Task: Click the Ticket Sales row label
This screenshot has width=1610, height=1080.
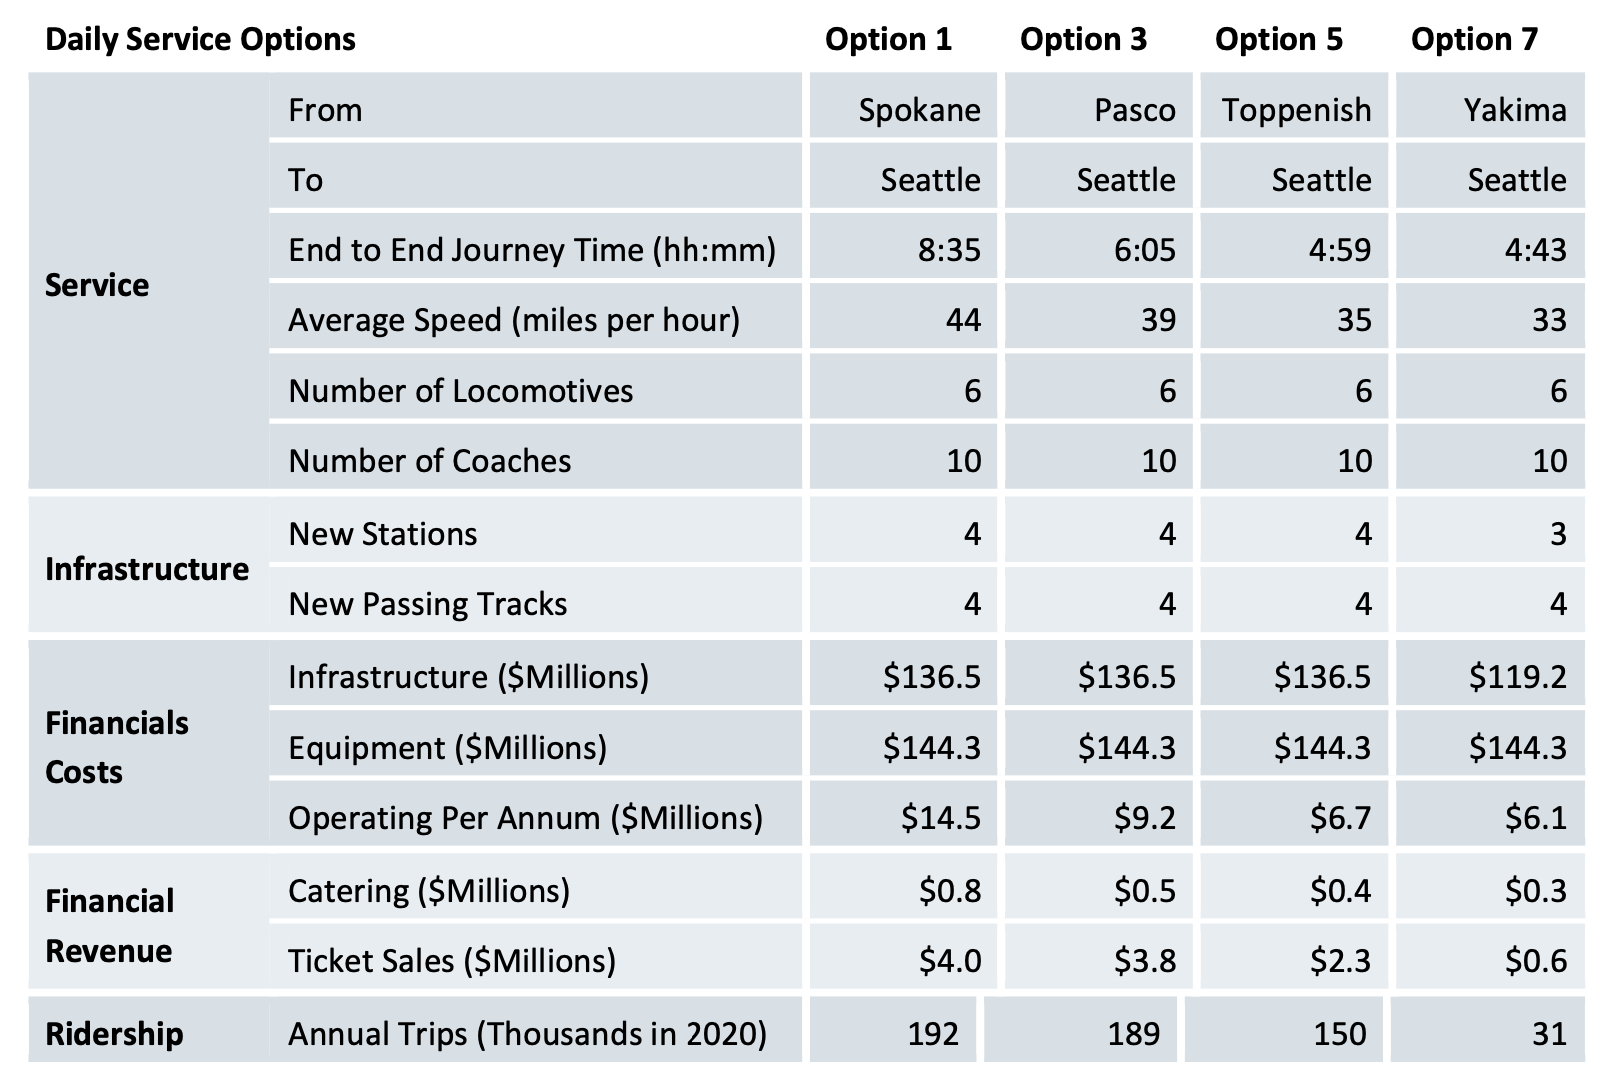Action: [x=451, y=961]
